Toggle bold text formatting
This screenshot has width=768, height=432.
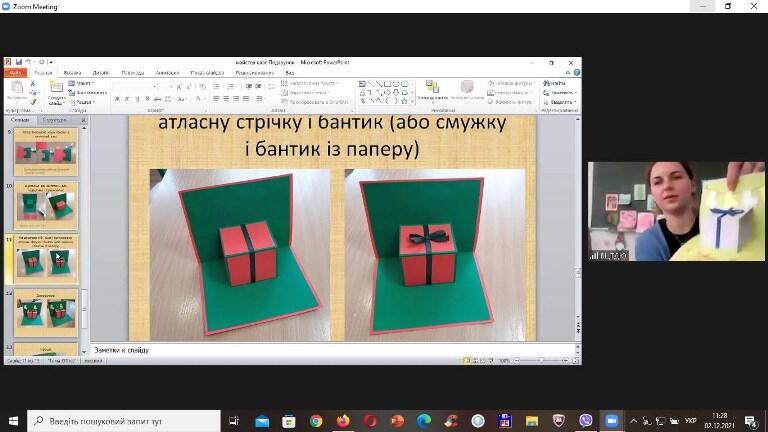click(117, 99)
